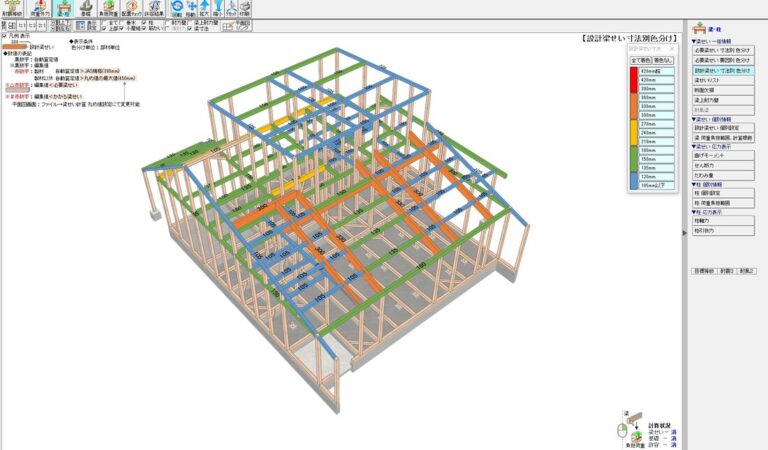Show 柱軸力 column axial force

pyautogui.click(x=723, y=221)
